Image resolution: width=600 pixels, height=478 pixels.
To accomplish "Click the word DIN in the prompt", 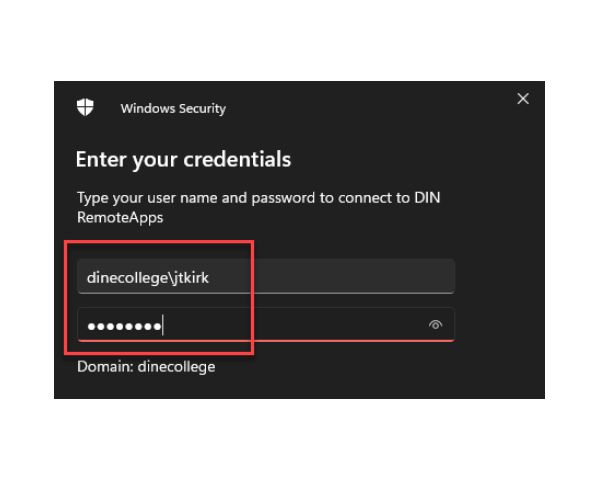I will 427,198.
